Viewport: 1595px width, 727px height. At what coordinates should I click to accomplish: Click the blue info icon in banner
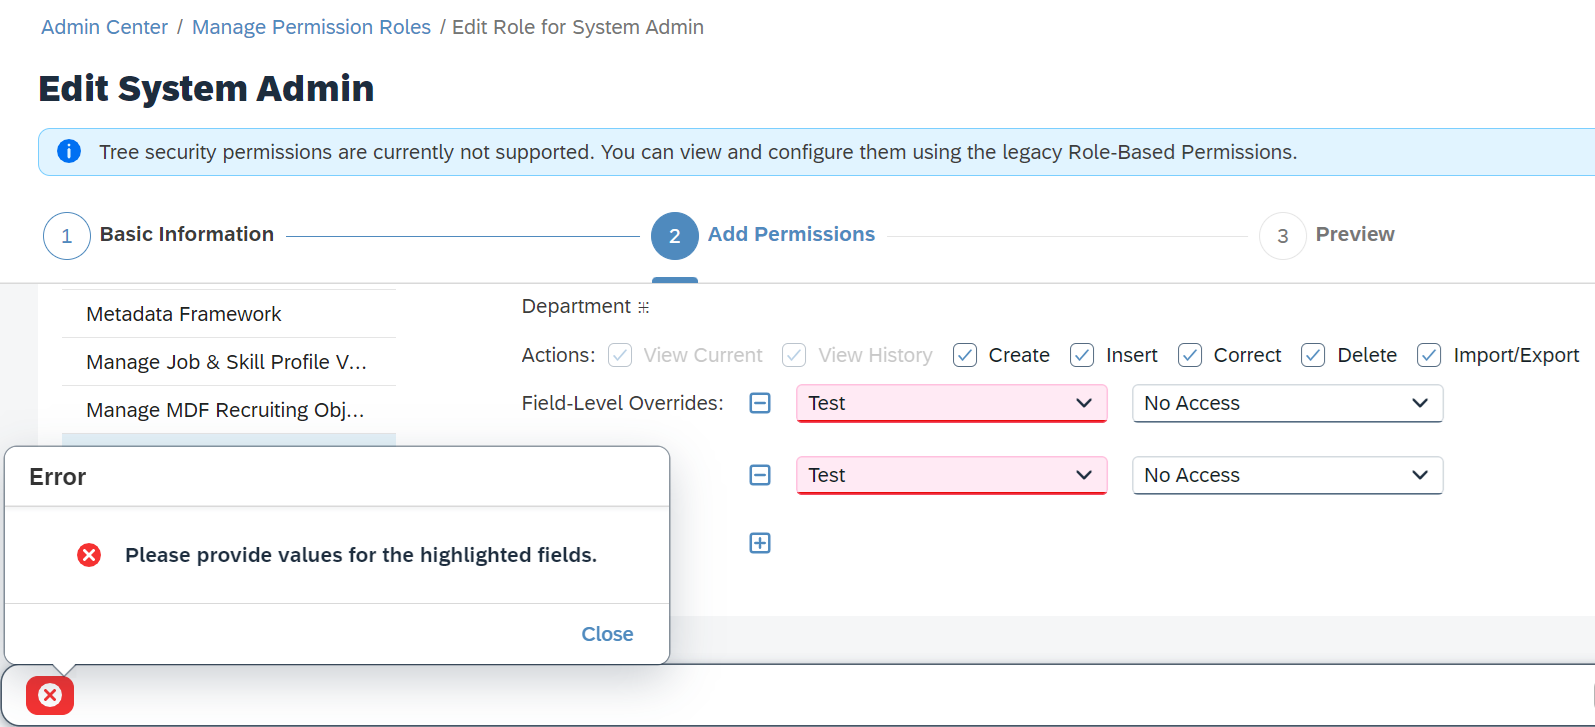[69, 152]
